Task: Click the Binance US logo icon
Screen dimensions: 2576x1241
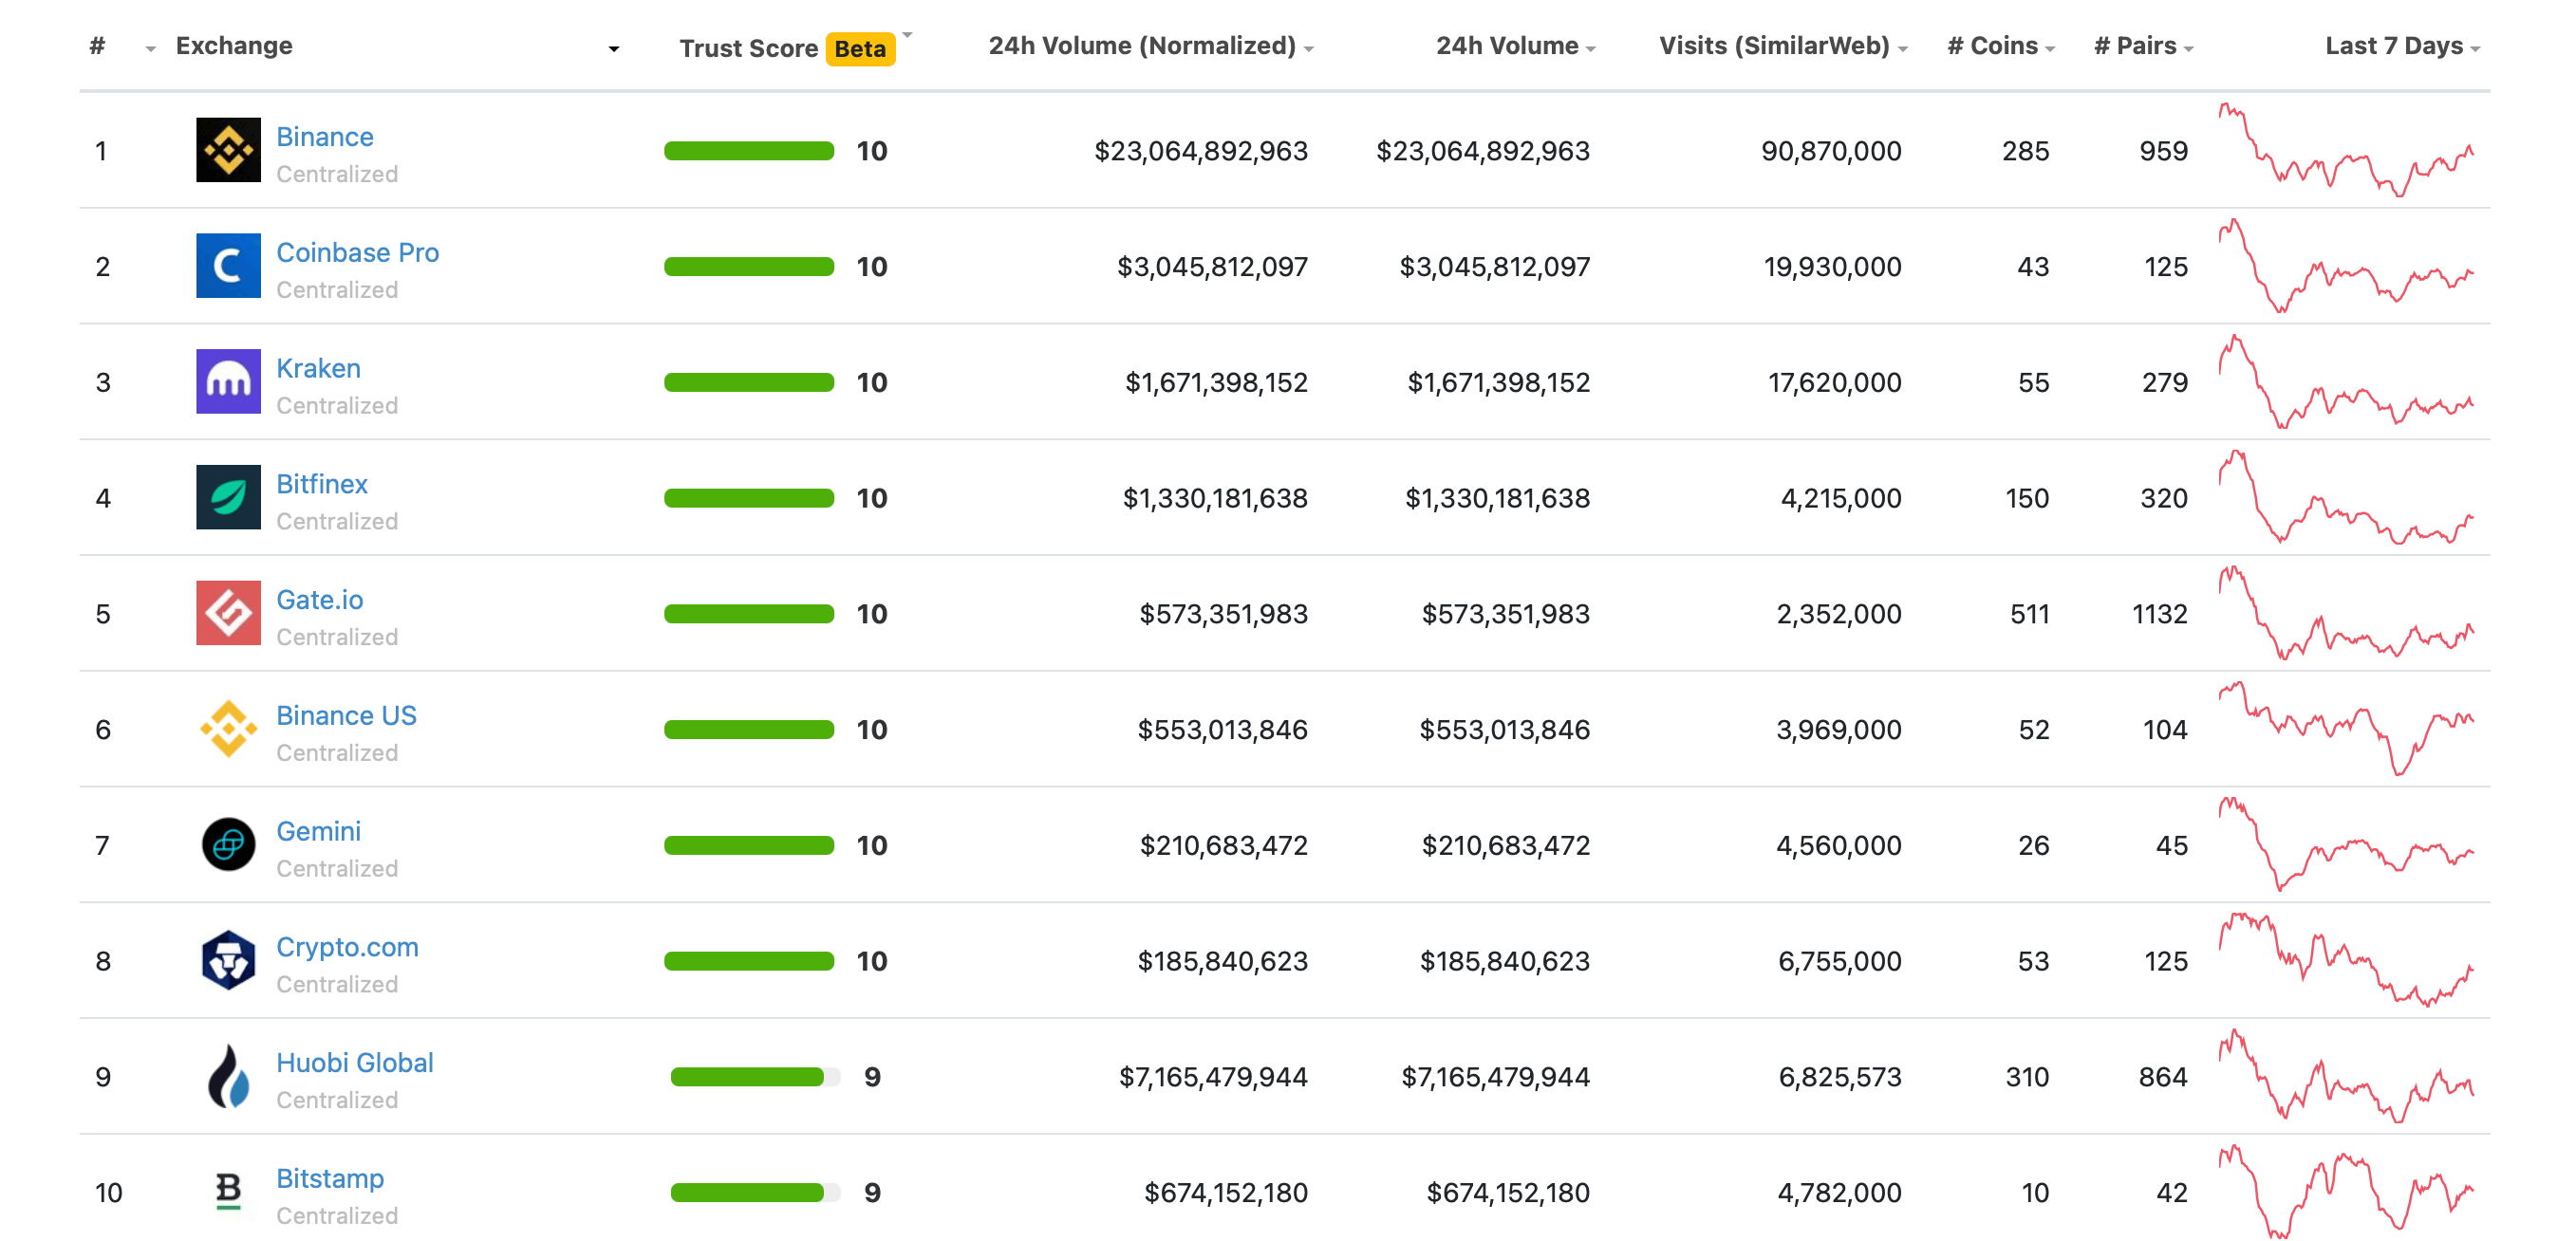Action: [228, 729]
